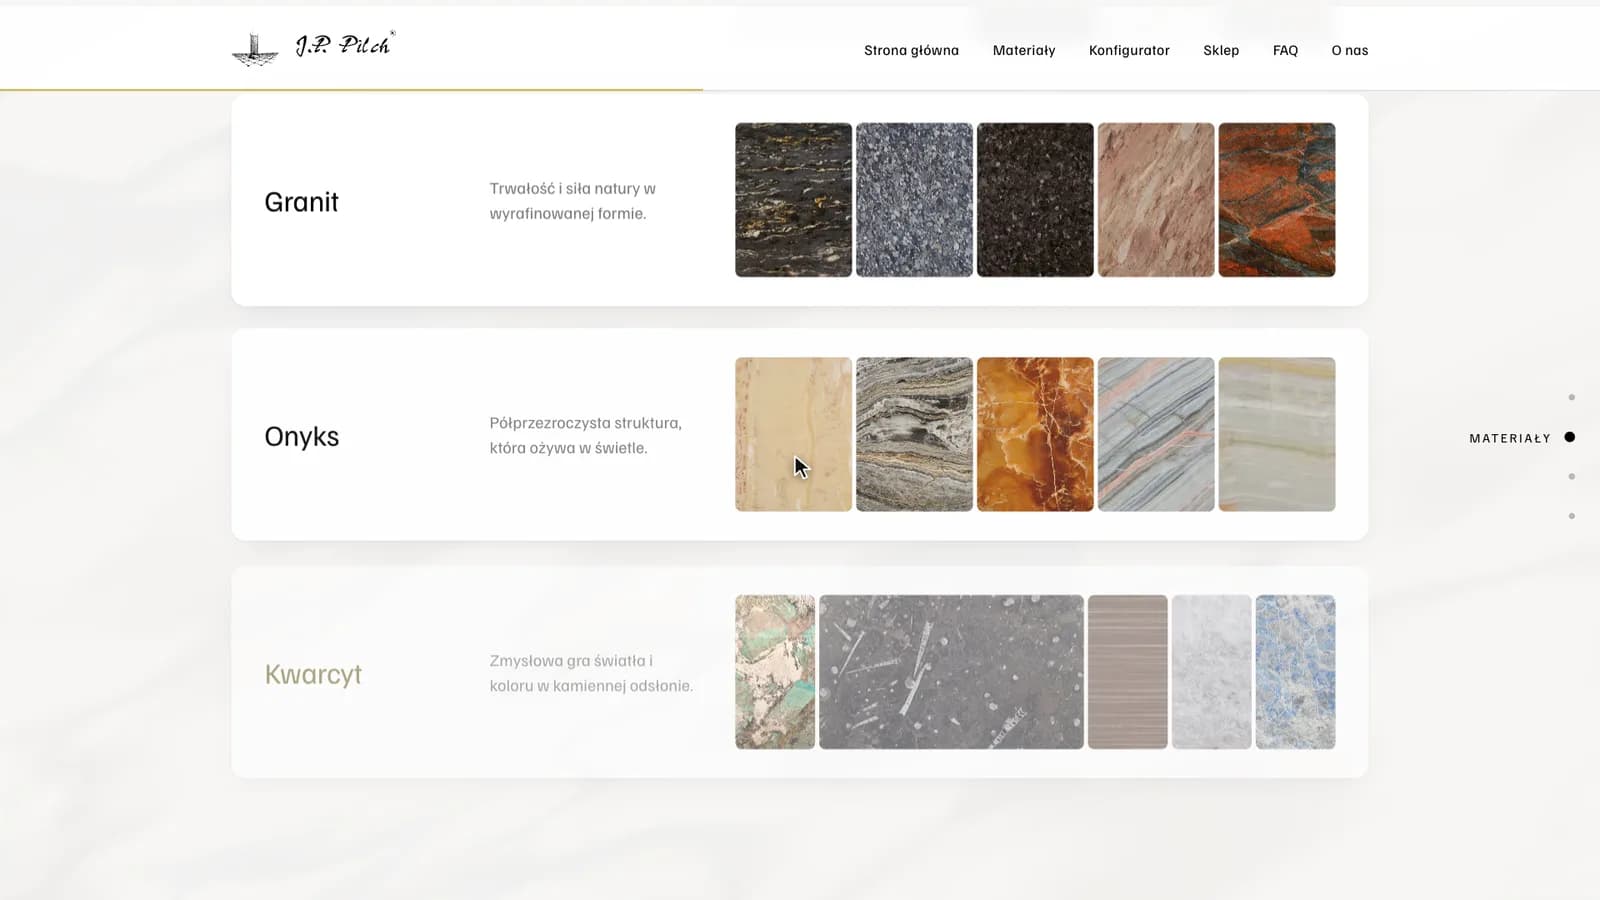This screenshot has height=900, width=1600.
Task: Click the active Materiały section dot
Action: pyautogui.click(x=1570, y=437)
